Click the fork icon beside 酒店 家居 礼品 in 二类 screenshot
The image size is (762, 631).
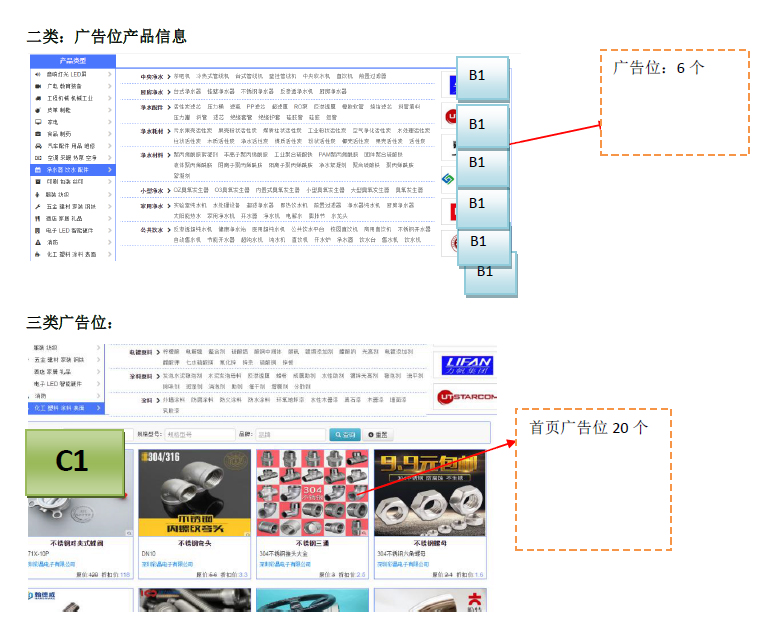click(37, 219)
